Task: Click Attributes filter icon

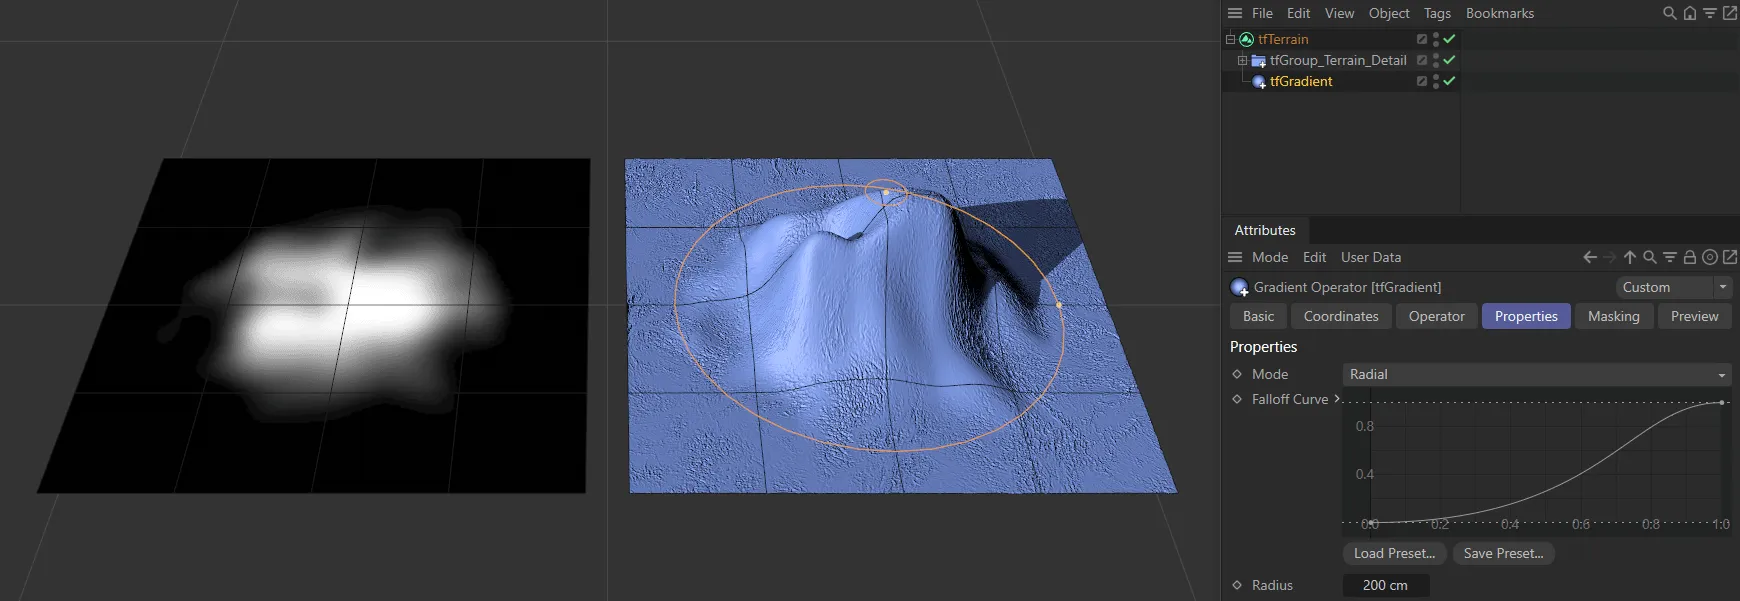Action: pos(1670,257)
